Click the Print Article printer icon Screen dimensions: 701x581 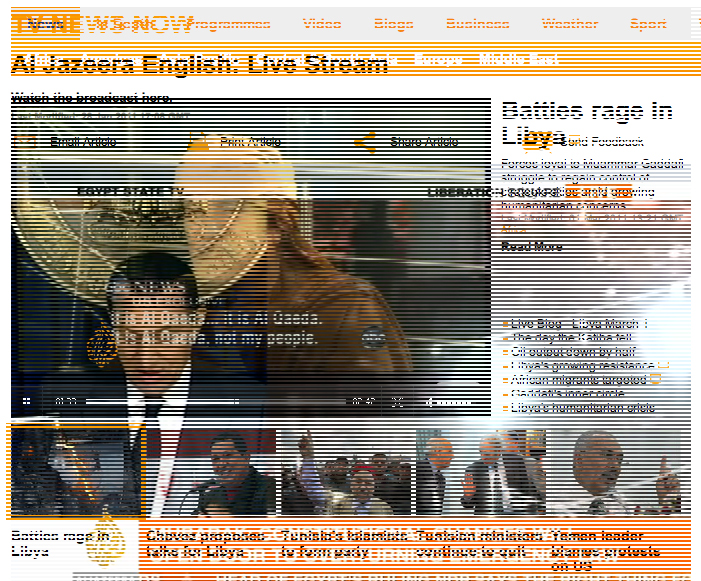click(198, 141)
